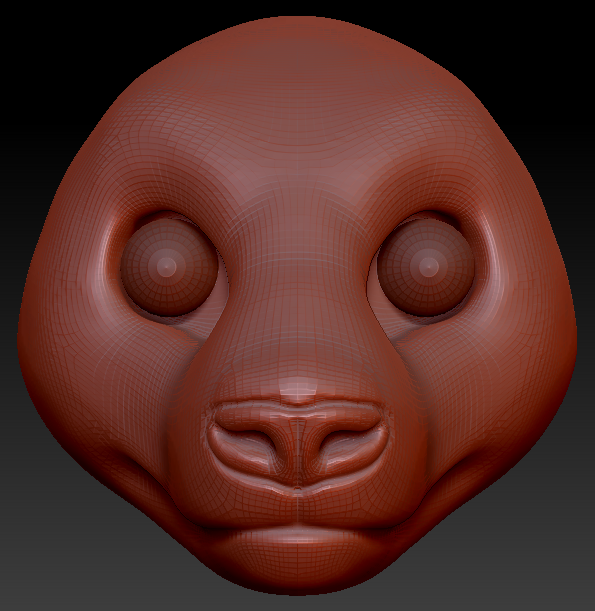Click the right eyeball's center point
The height and width of the screenshot is (611, 595).
click(x=429, y=267)
